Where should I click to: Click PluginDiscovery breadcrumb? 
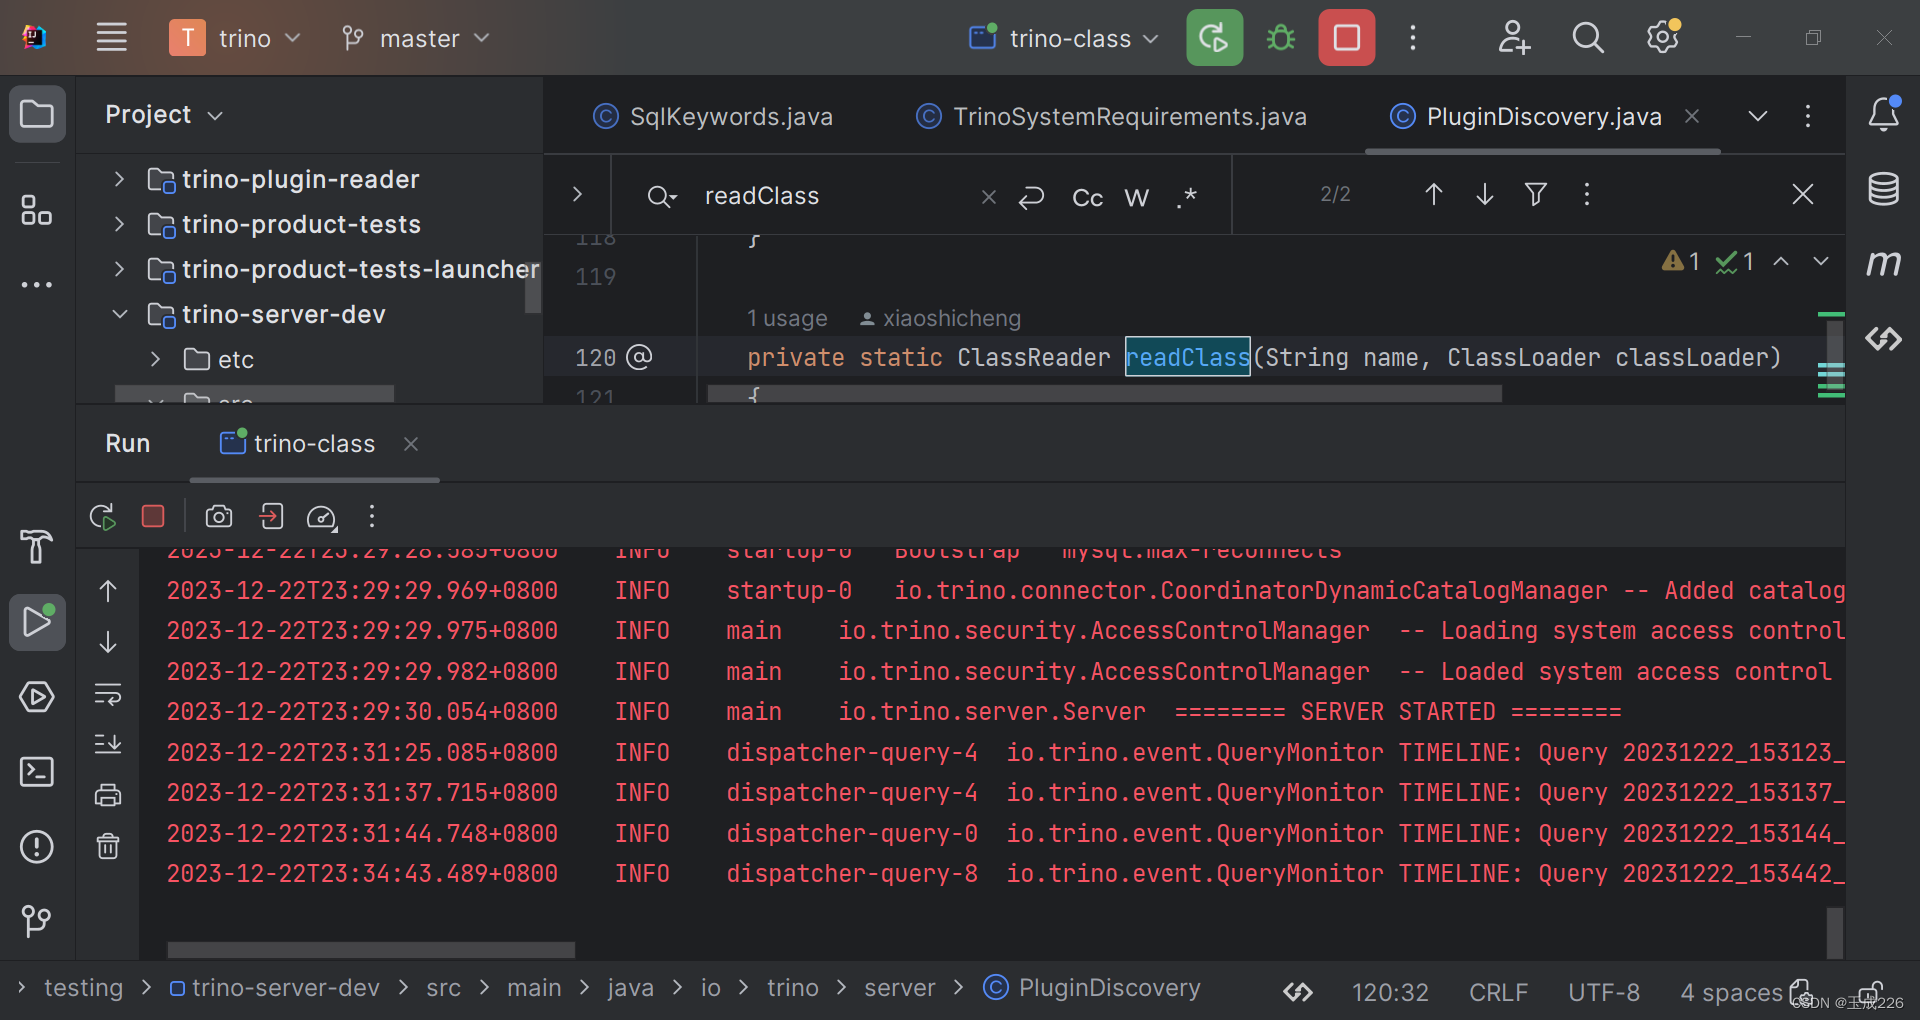pos(1093,988)
